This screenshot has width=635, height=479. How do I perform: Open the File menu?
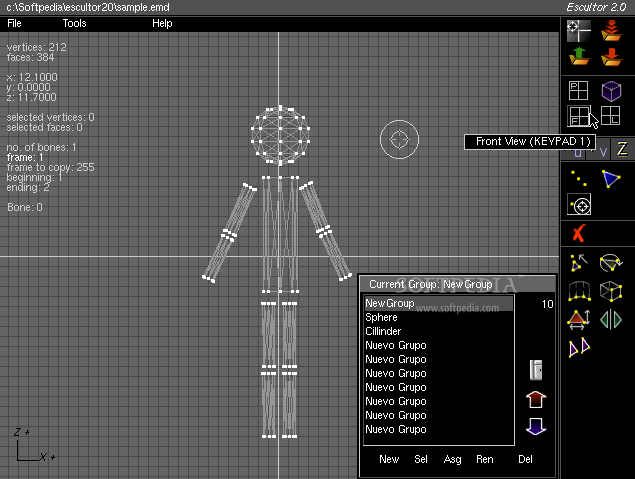pos(14,23)
